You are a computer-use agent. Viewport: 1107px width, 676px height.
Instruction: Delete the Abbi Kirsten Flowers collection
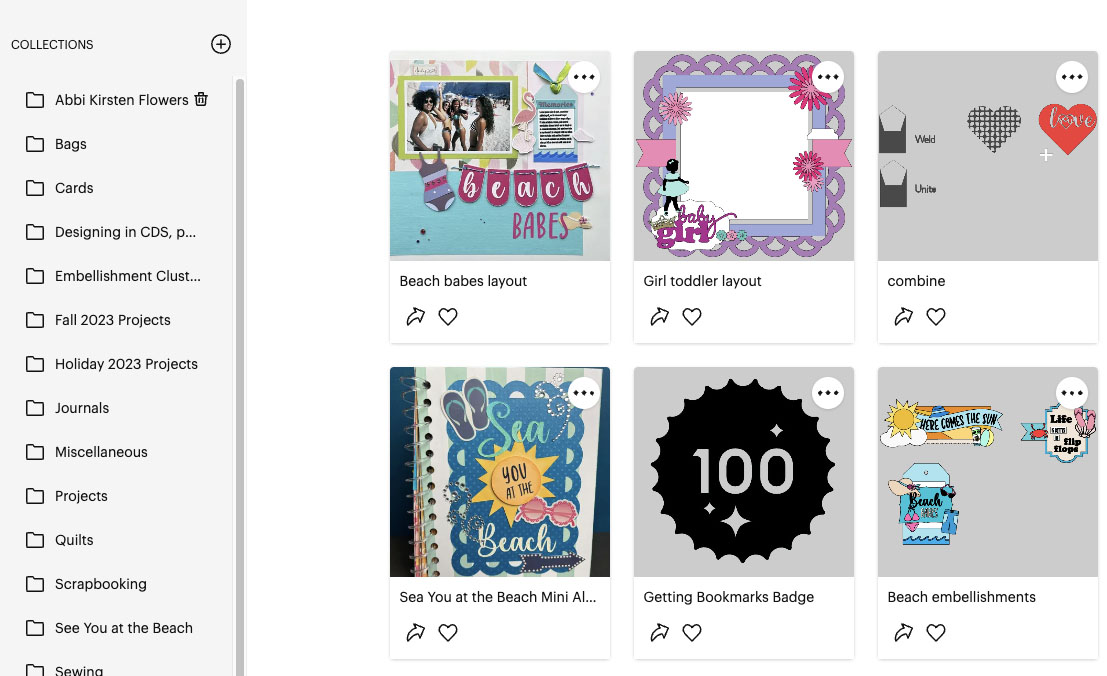point(201,99)
